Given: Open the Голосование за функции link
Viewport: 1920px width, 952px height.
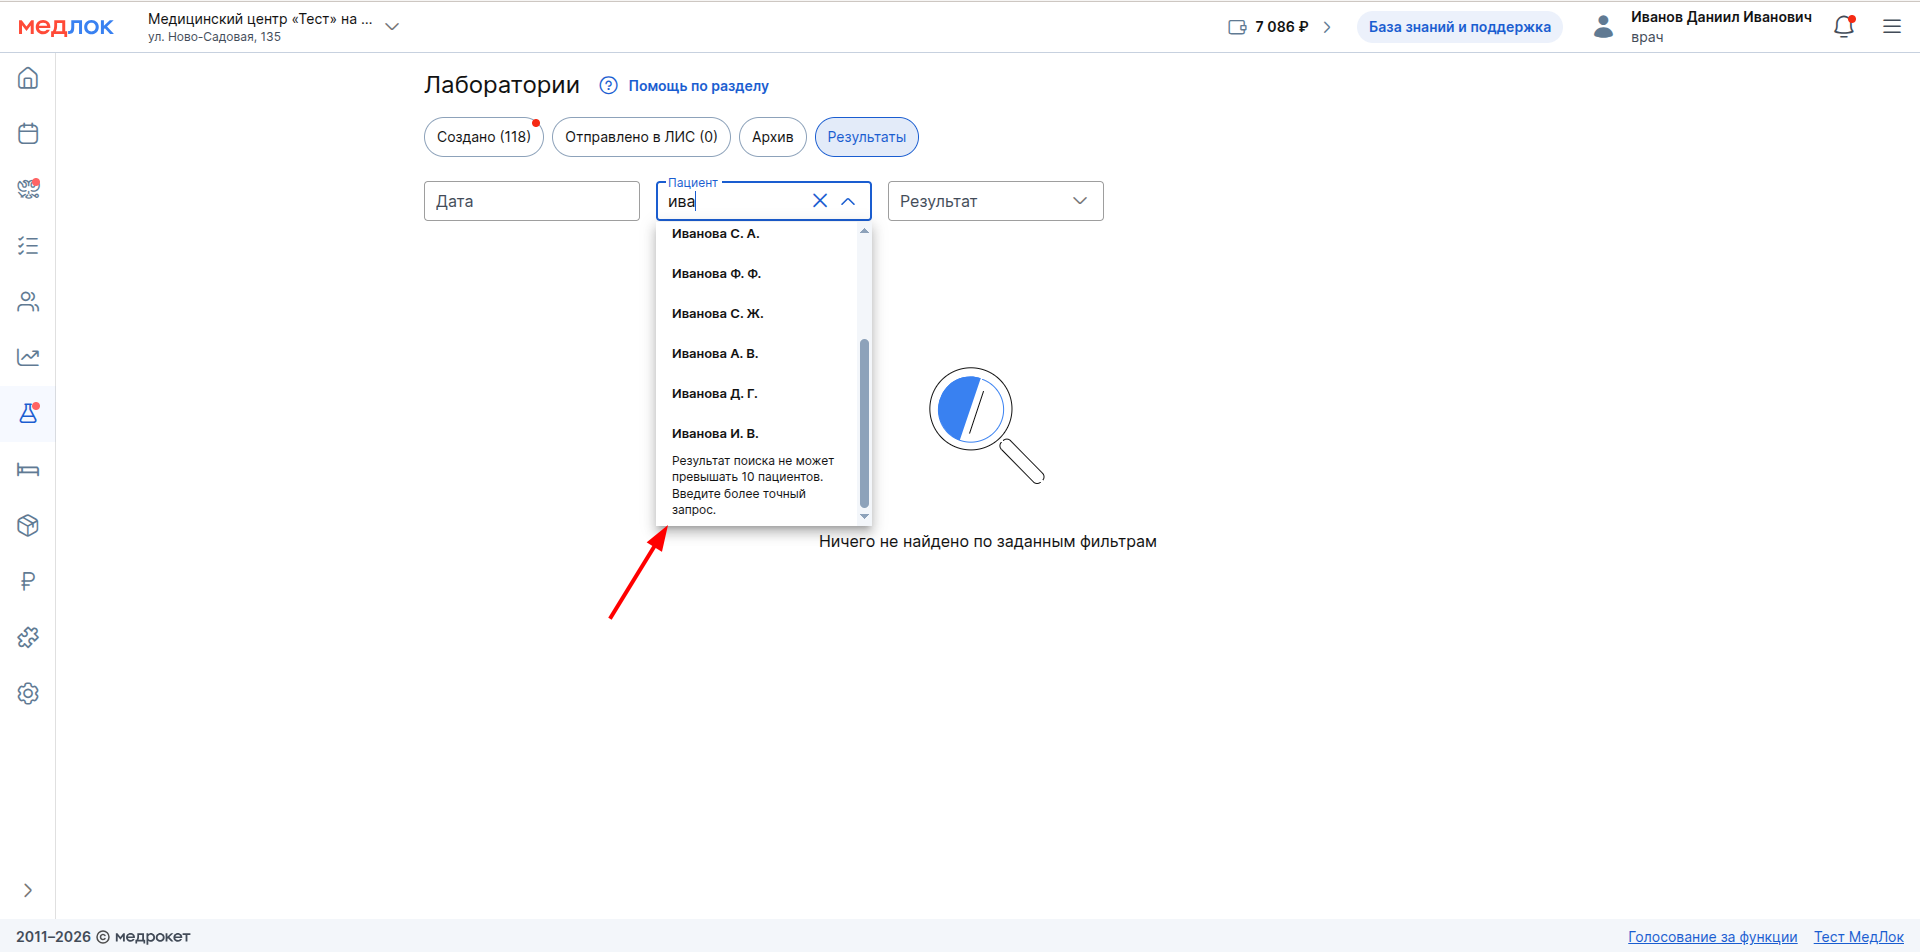Looking at the screenshot, I should coord(1712,937).
